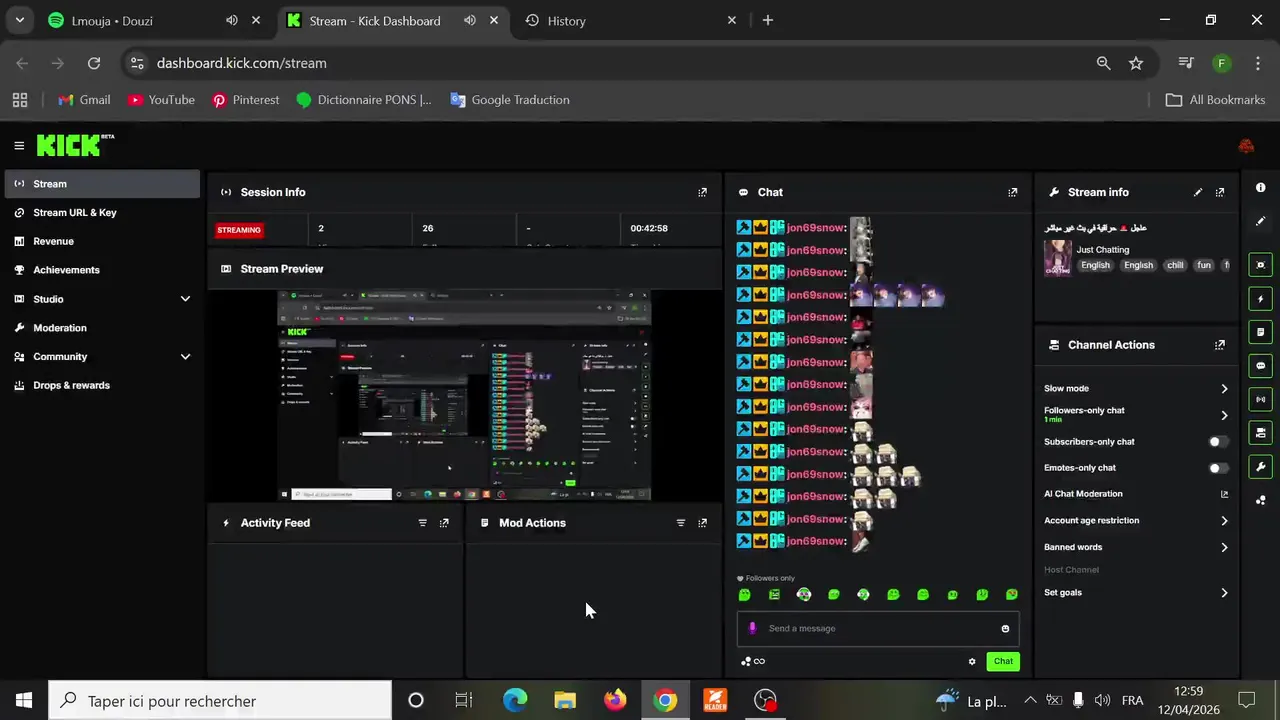Click the channel points icon below message box
Screen dimensions: 1280x720
pyautogui.click(x=746, y=661)
